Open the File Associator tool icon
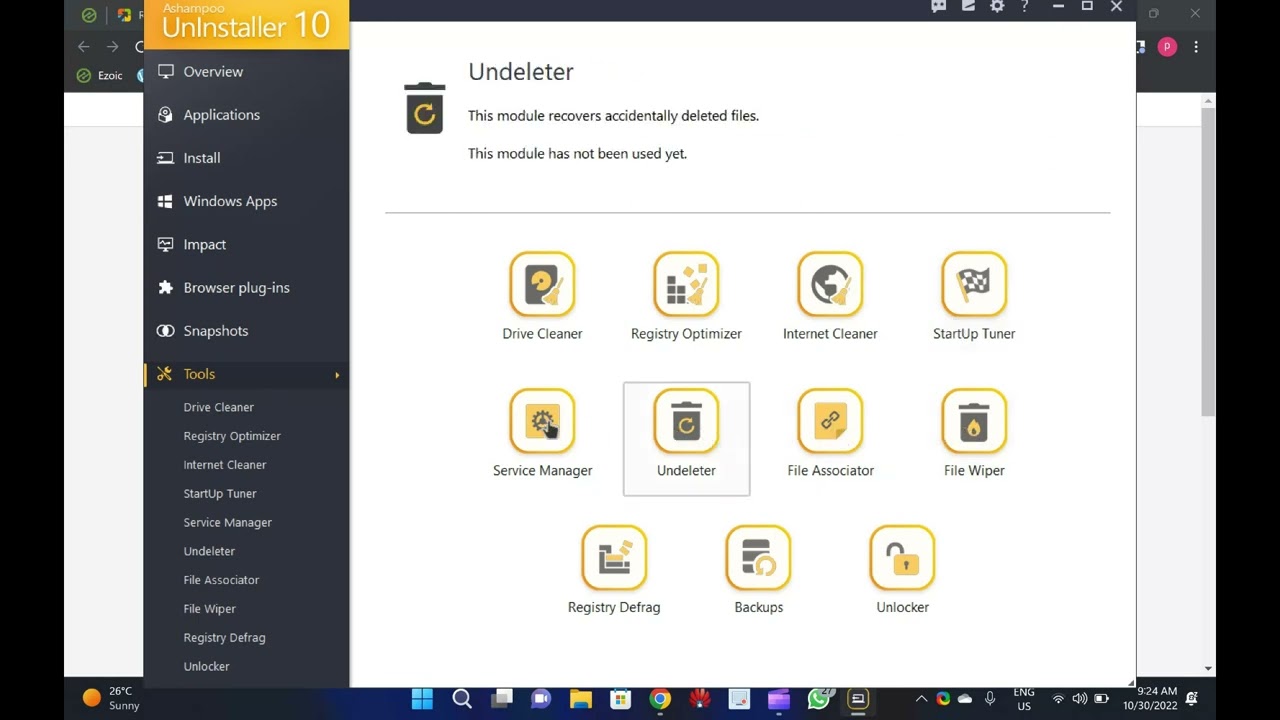This screenshot has width=1280, height=720. [830, 421]
